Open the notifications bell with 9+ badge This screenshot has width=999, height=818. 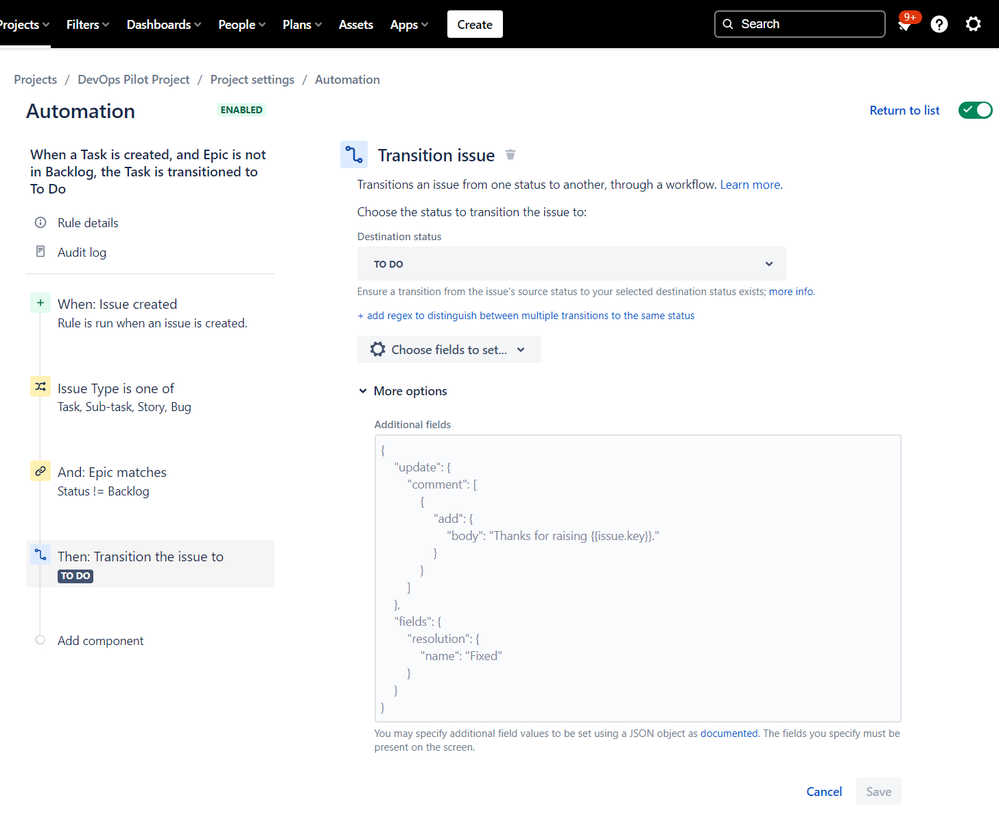click(905, 24)
